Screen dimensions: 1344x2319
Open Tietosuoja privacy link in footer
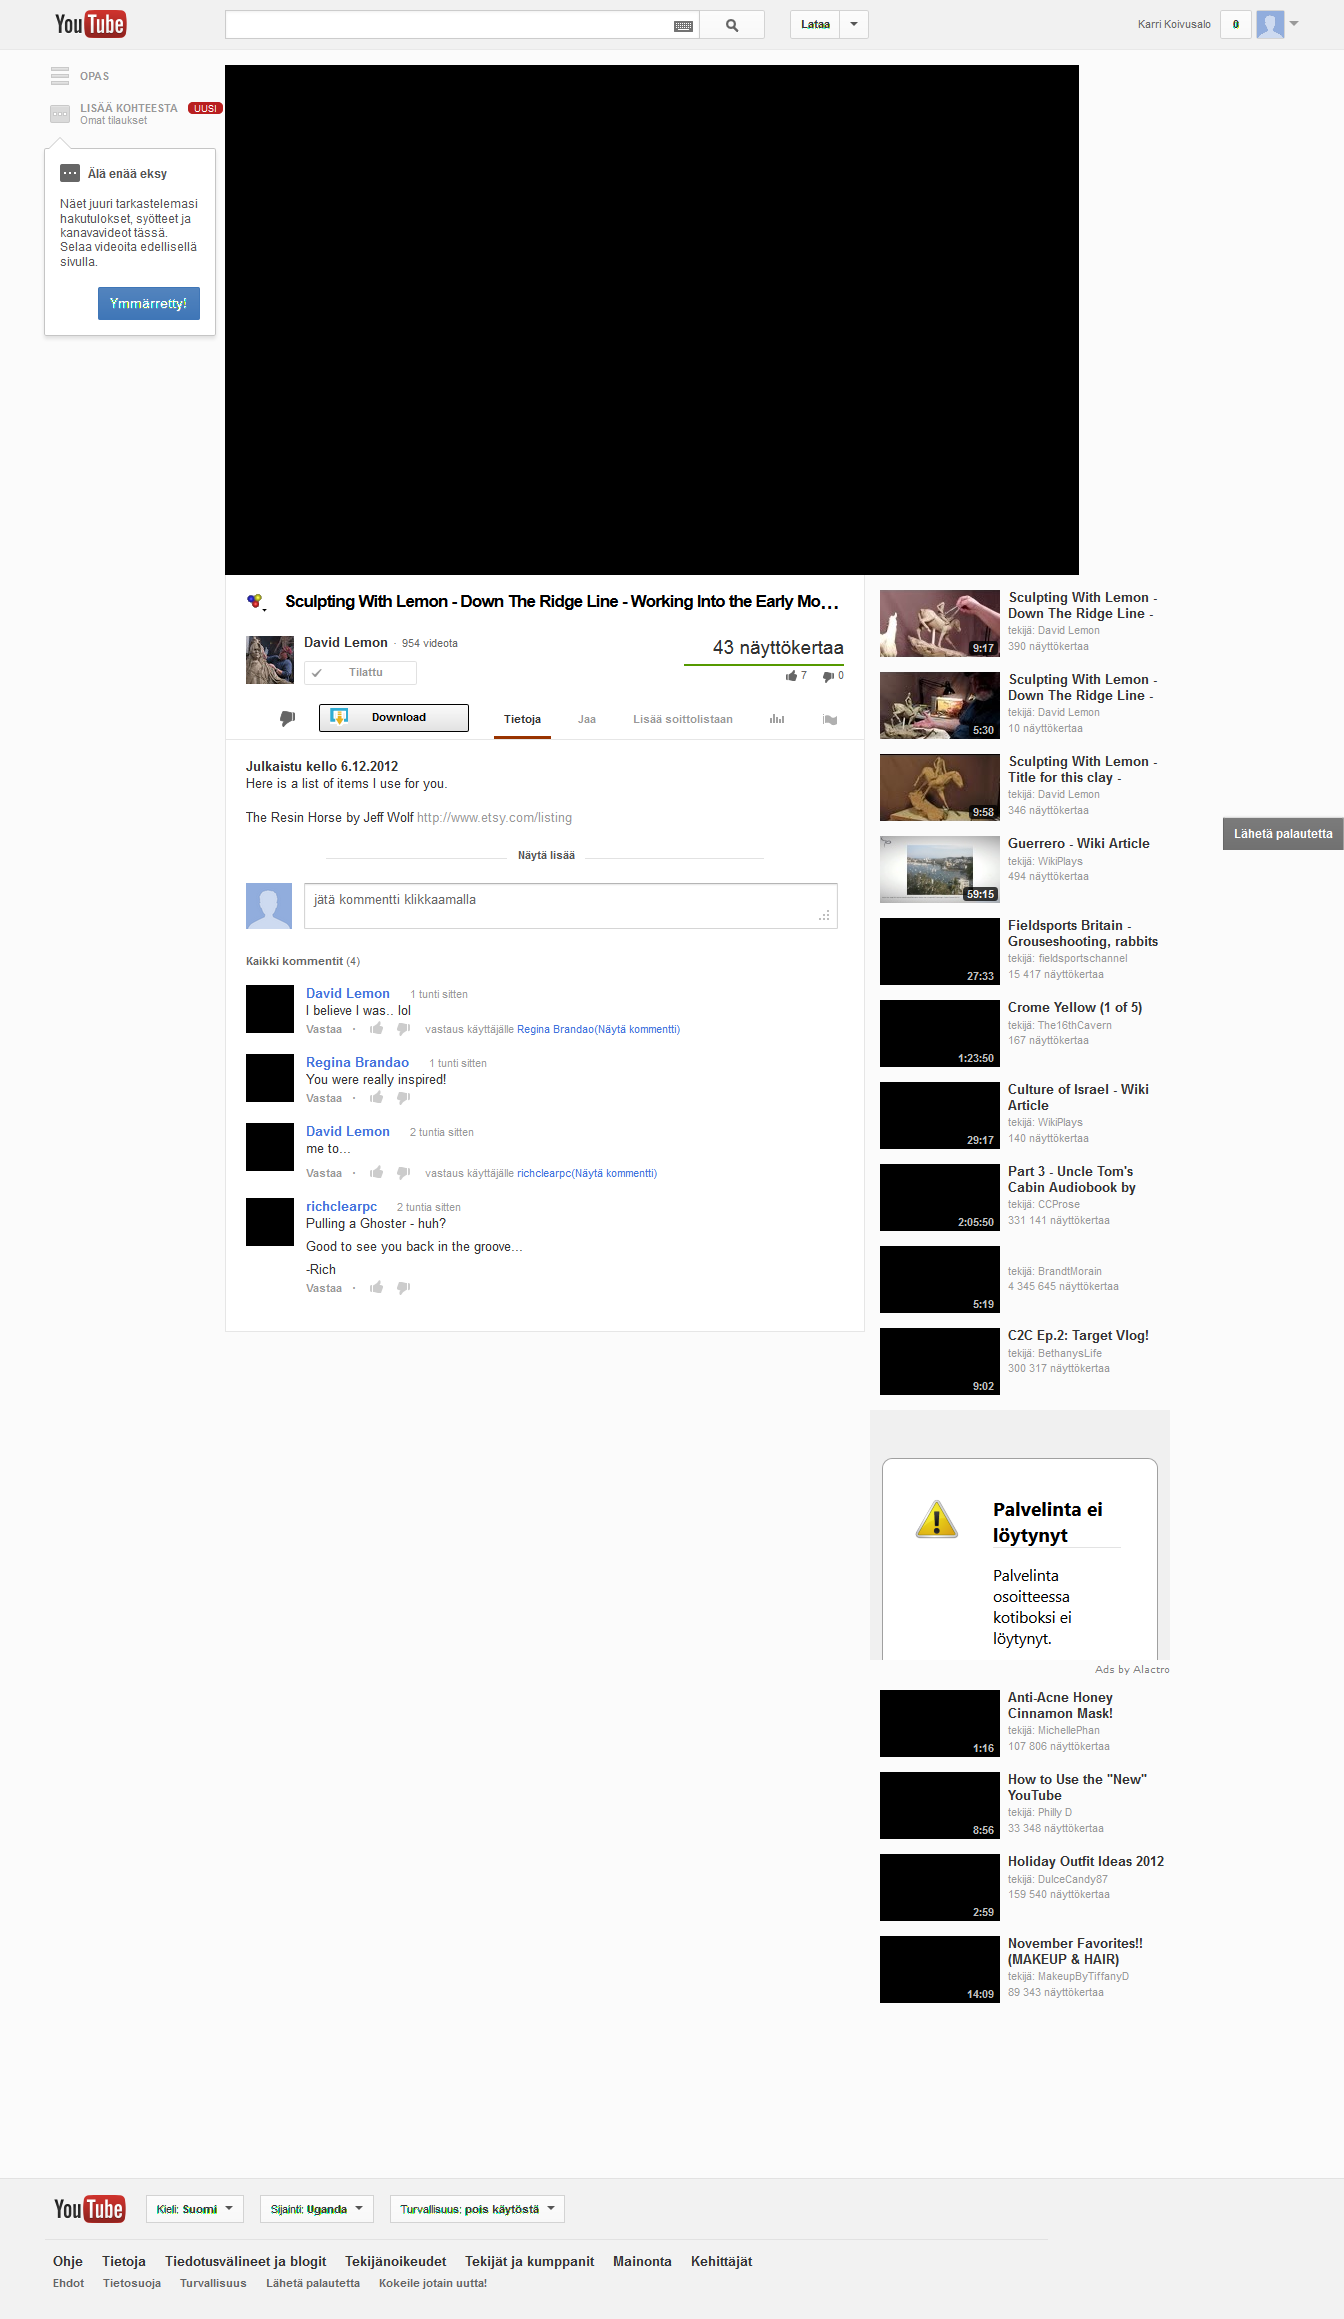pyautogui.click(x=132, y=2284)
